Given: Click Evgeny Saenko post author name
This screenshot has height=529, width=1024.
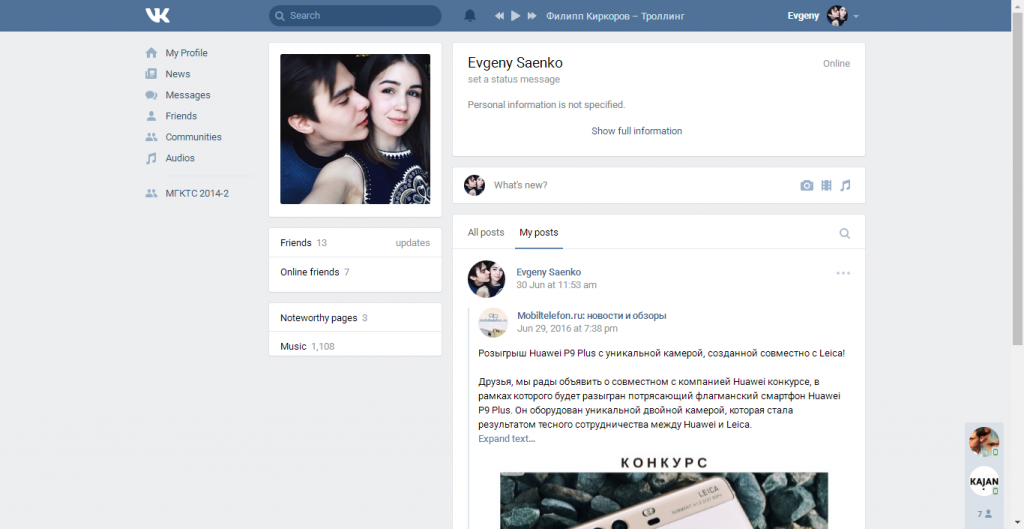Looking at the screenshot, I should point(549,272).
